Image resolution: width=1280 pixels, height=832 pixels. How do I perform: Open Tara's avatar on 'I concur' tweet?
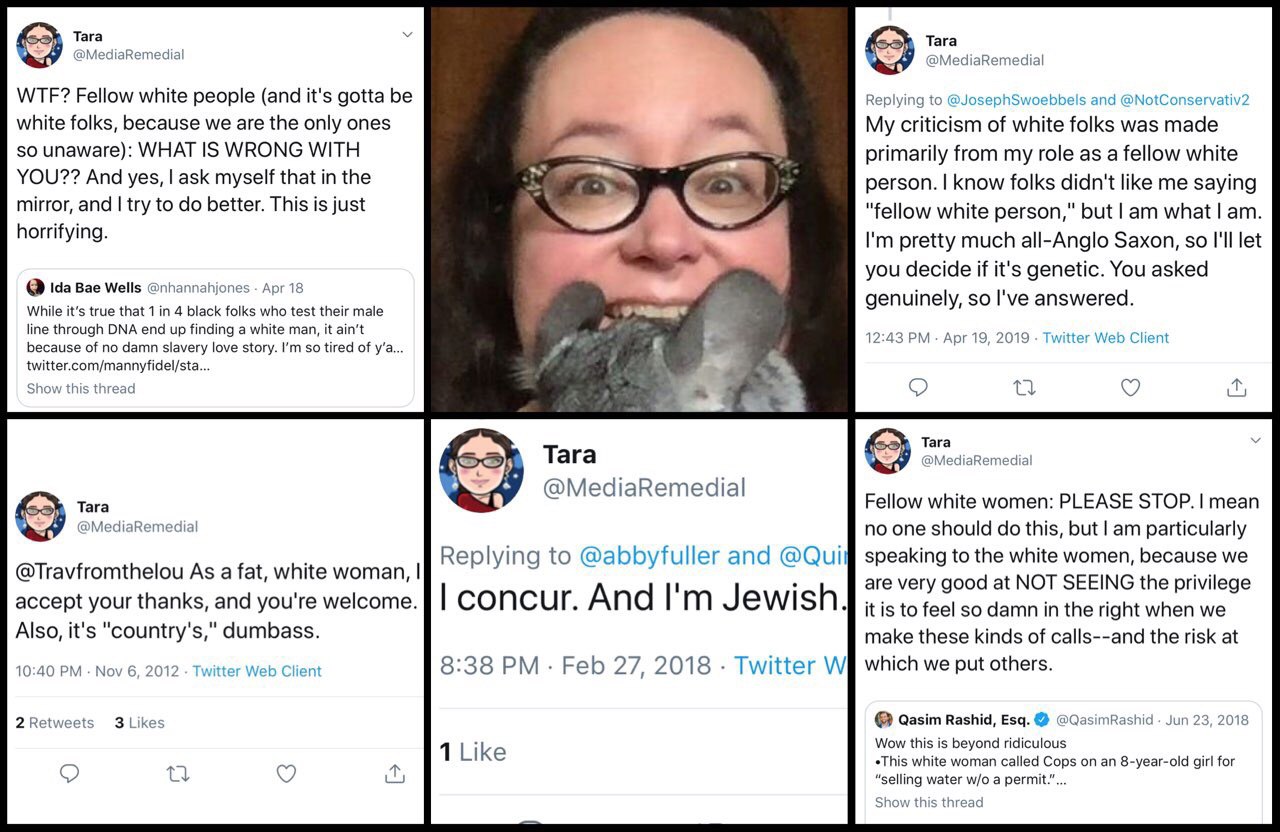coord(482,470)
